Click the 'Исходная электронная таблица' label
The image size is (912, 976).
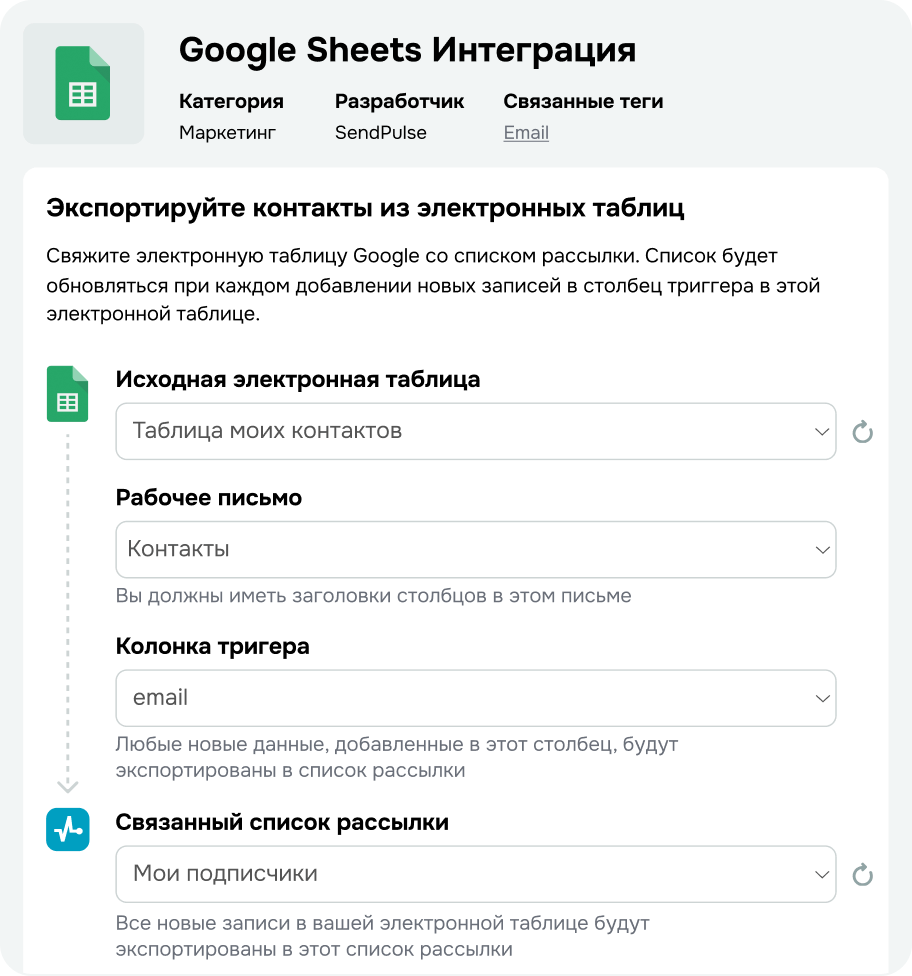[298, 379]
